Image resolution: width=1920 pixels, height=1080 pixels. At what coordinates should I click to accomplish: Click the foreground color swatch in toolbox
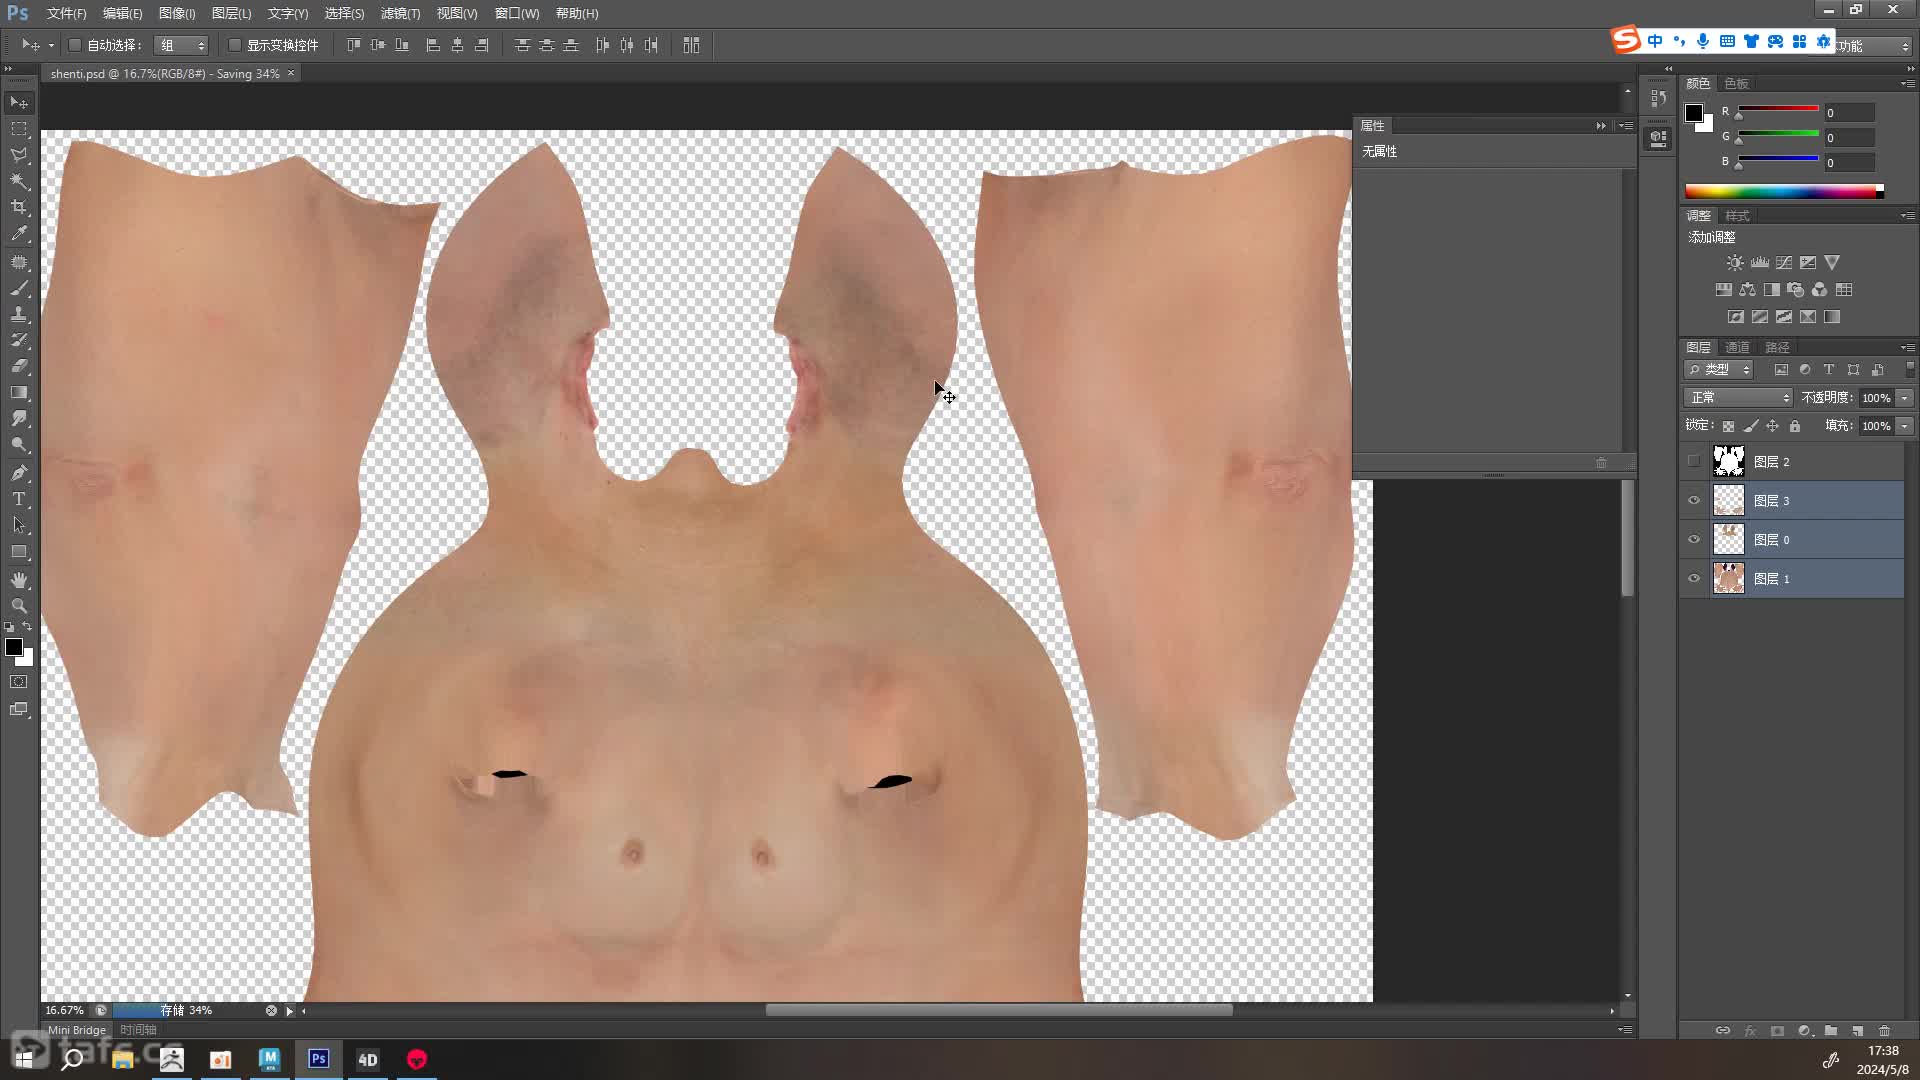[14, 648]
